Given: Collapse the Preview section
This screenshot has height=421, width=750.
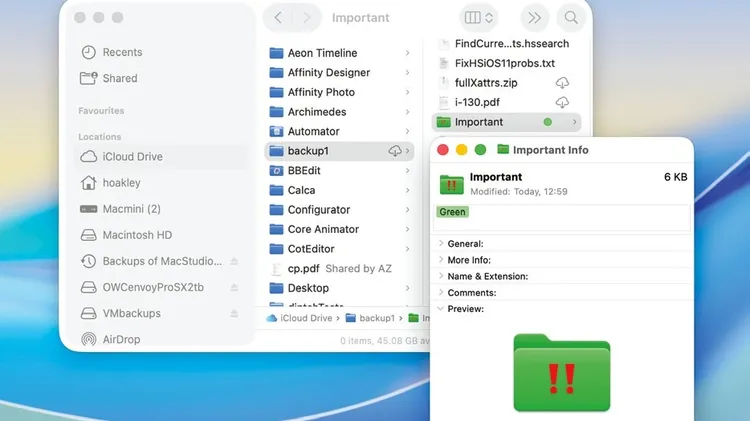Looking at the screenshot, I should (441, 309).
